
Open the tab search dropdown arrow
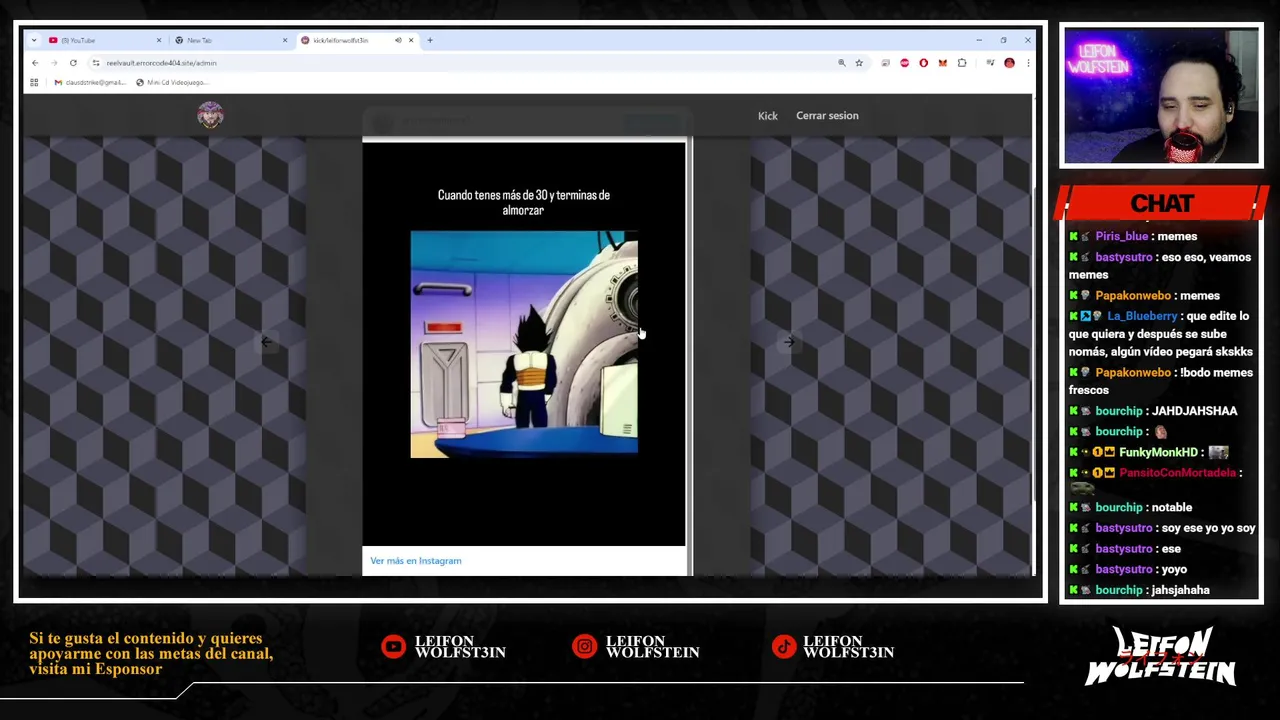pos(34,40)
